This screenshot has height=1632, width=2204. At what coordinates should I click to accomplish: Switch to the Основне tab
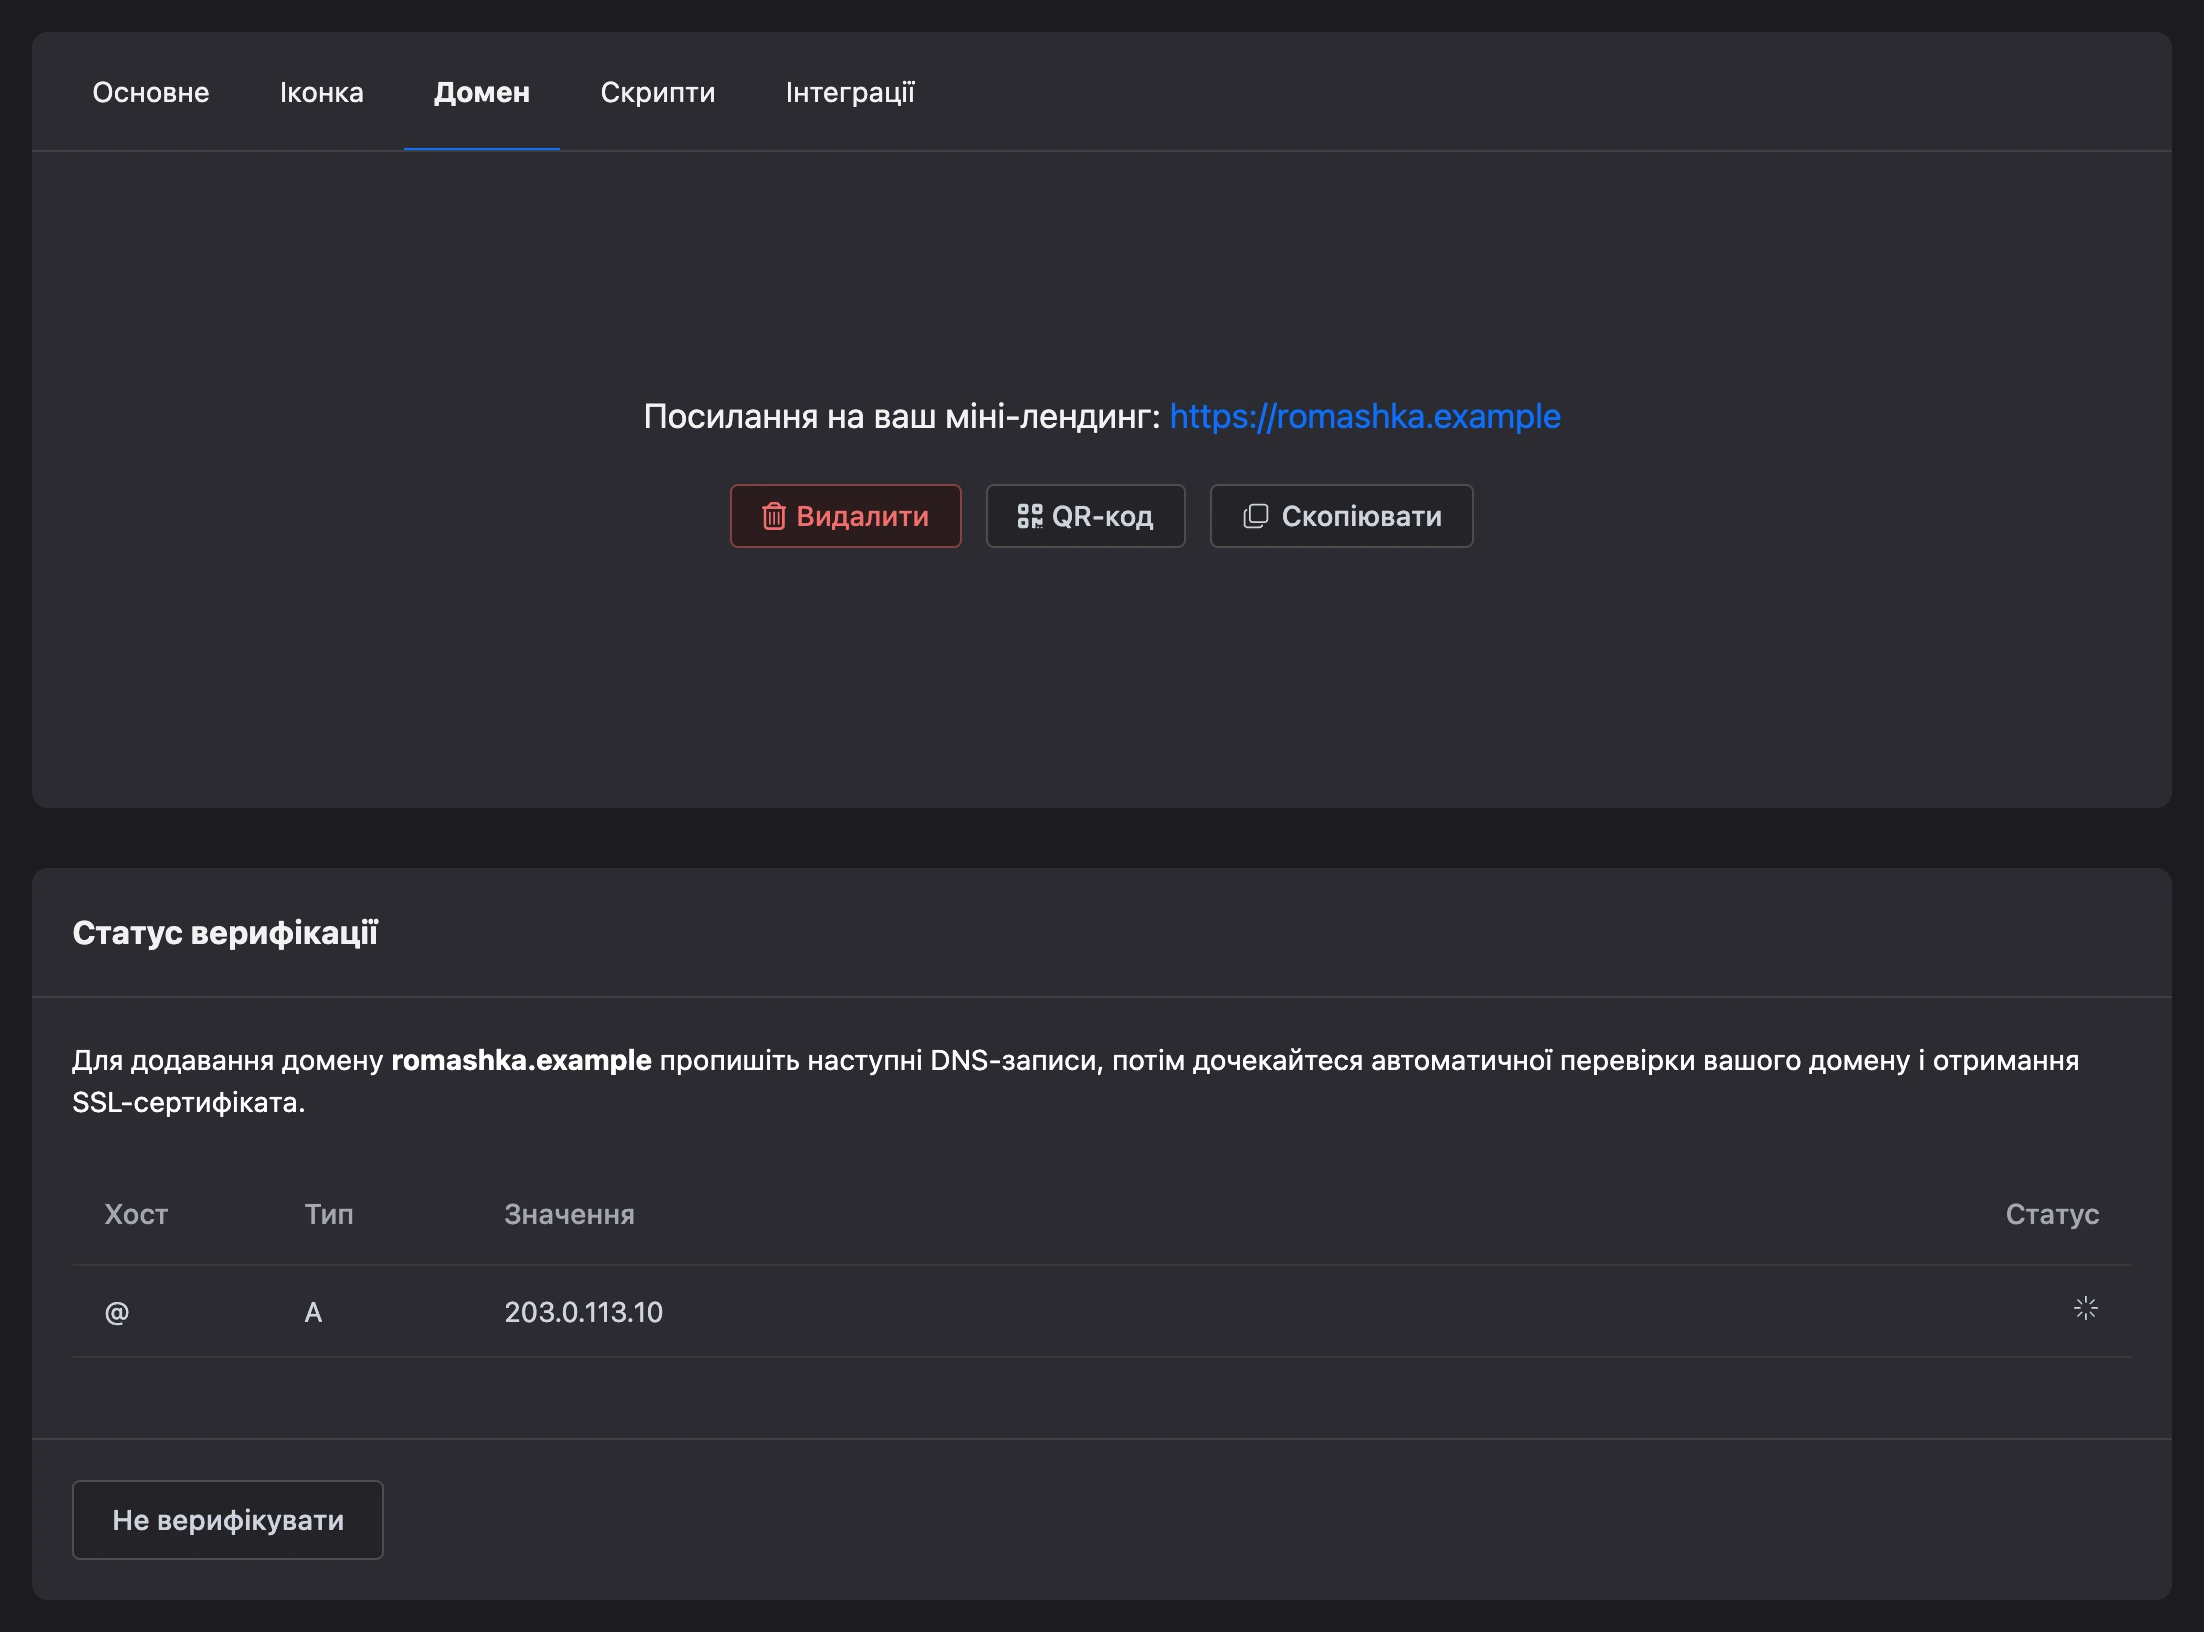(x=151, y=92)
